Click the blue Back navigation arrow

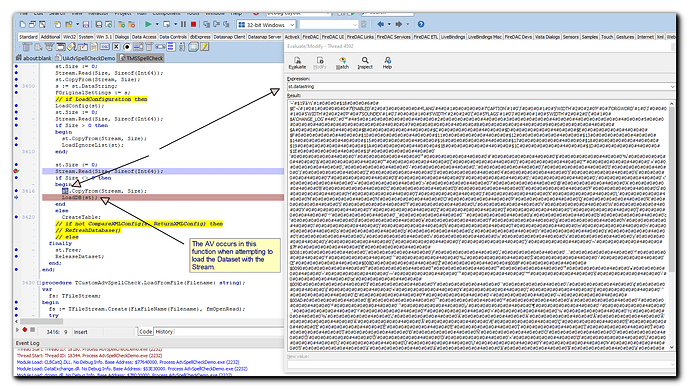point(381,24)
